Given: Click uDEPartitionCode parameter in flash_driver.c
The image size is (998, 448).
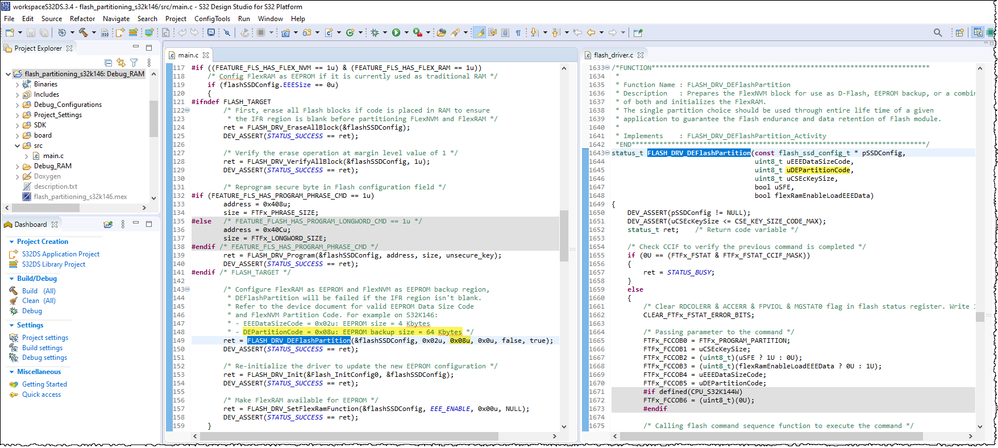Looking at the screenshot, I should point(819,171).
